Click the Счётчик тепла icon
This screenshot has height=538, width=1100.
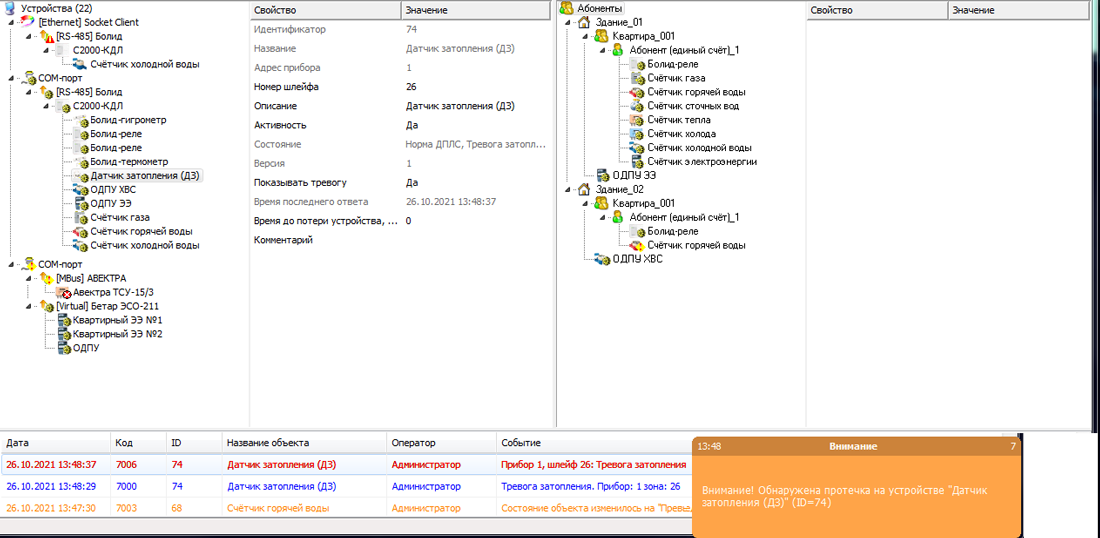point(636,120)
